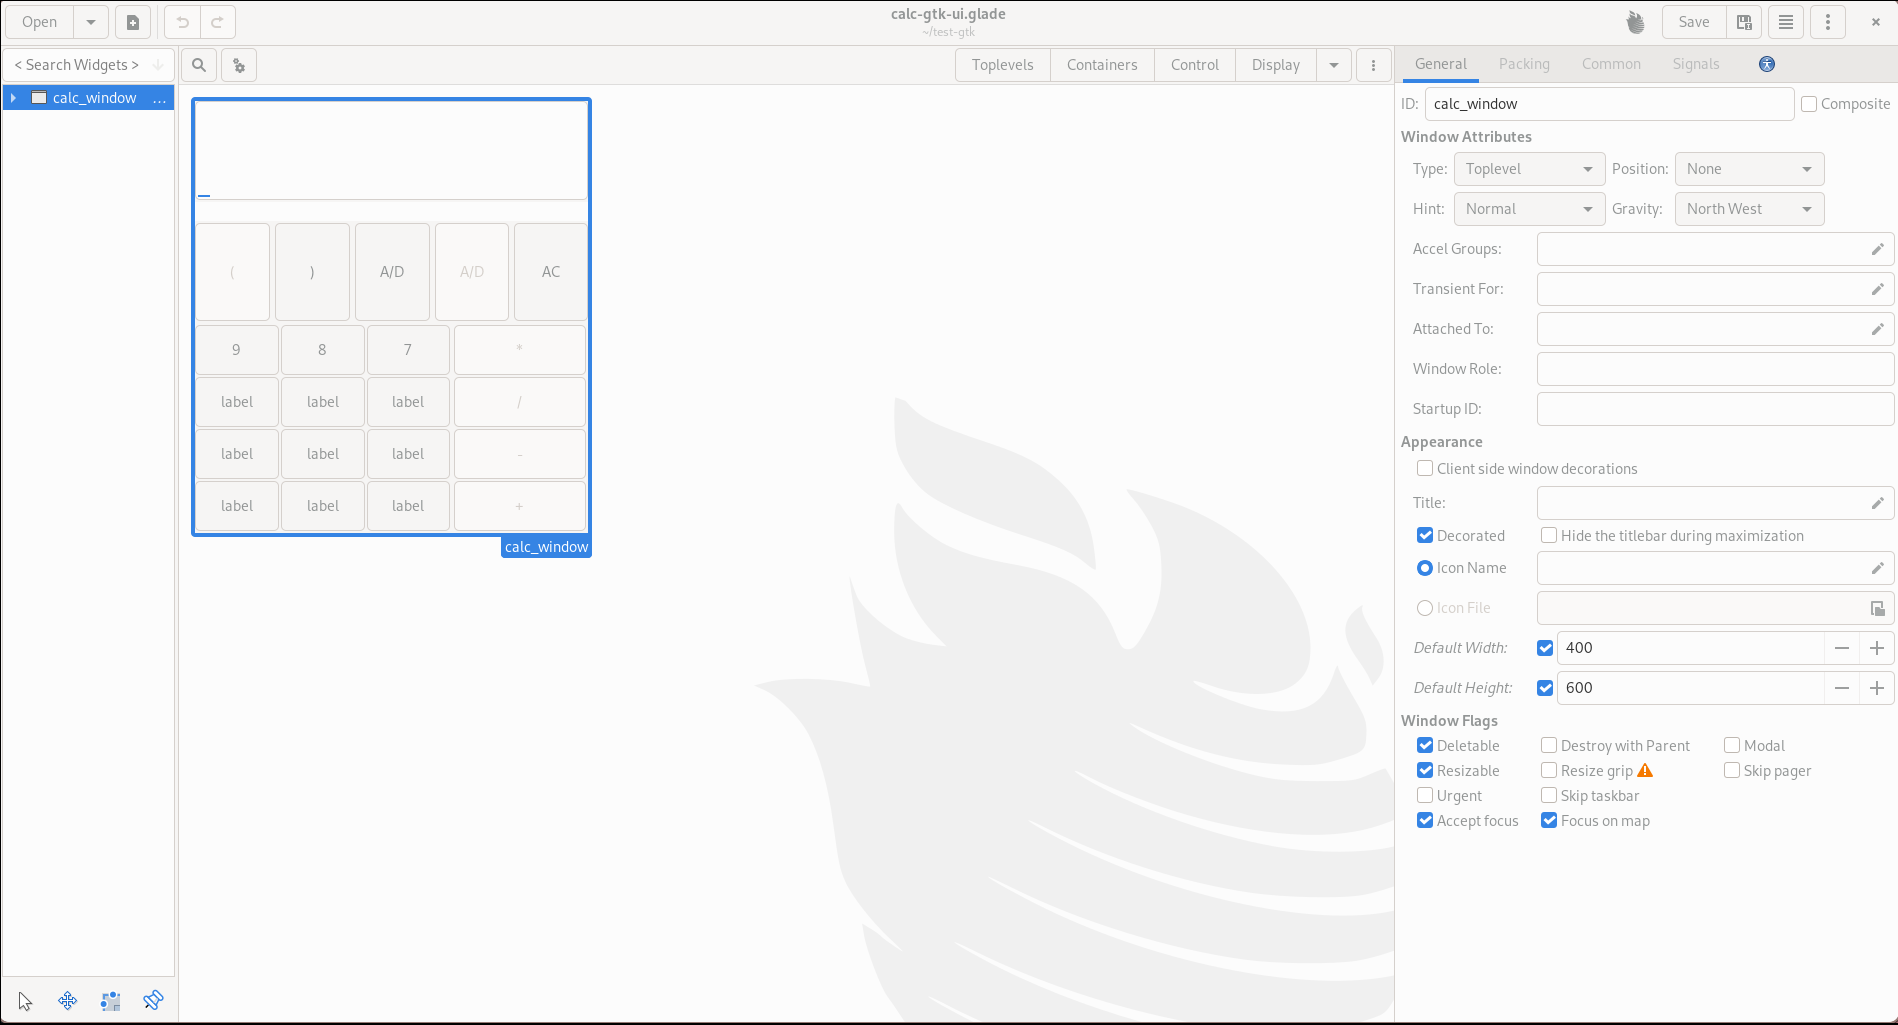1898x1025 pixels.
Task: Toggle the Decorated checkbox
Action: point(1425,536)
